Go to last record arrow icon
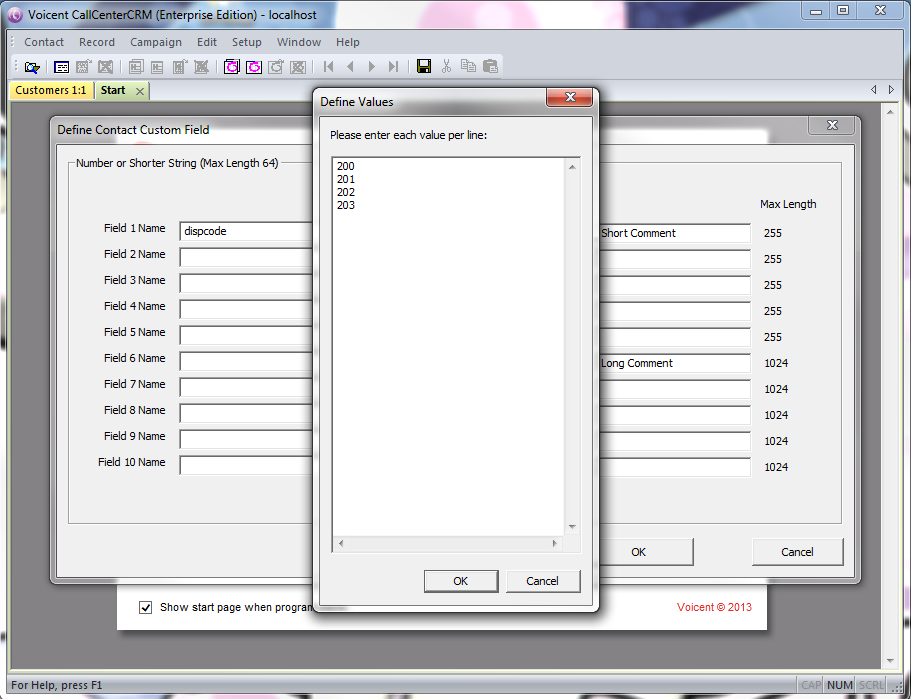This screenshot has width=911, height=699. click(x=393, y=67)
